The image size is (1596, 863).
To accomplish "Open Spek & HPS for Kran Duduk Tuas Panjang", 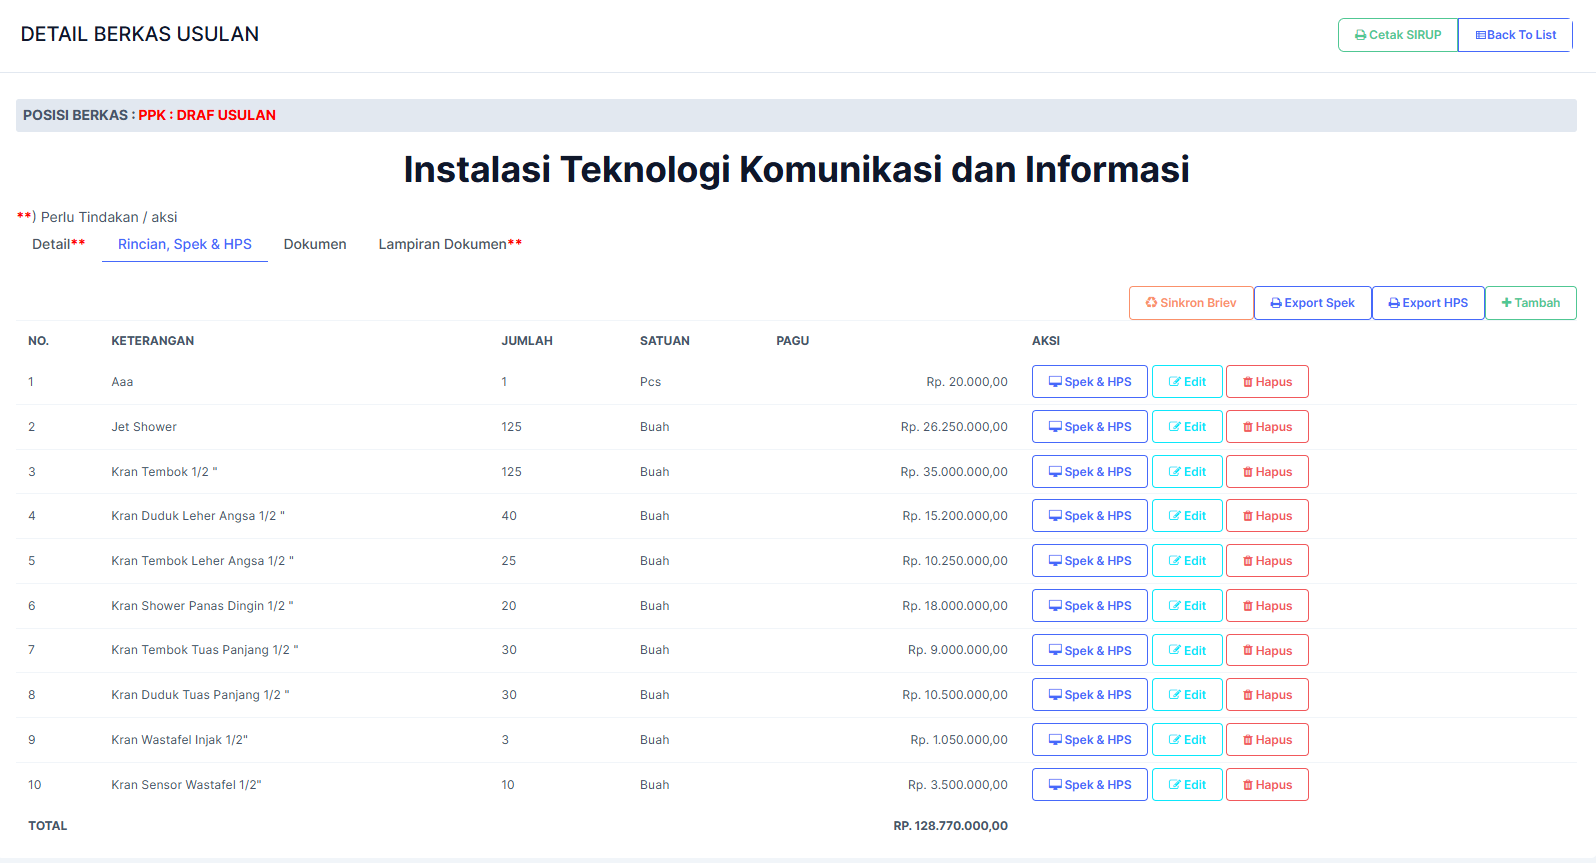I will coord(1089,695).
